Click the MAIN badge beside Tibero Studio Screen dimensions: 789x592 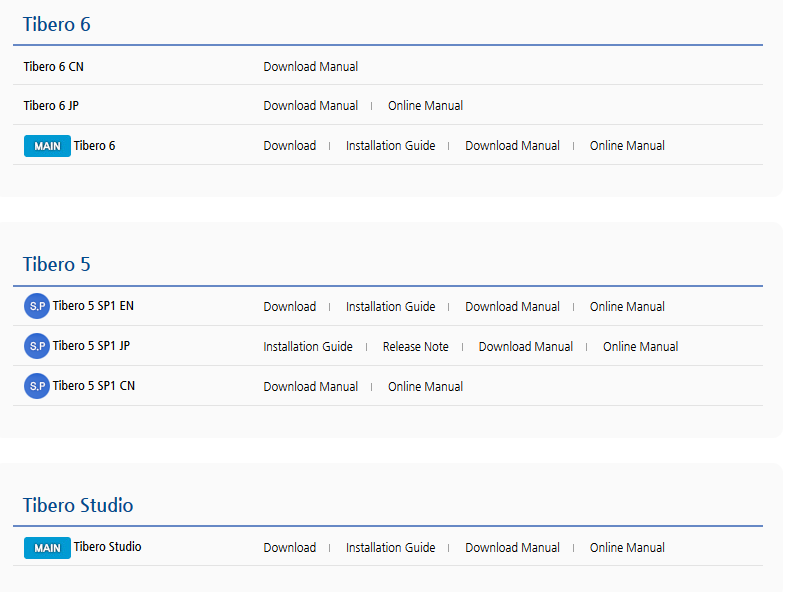coord(47,548)
